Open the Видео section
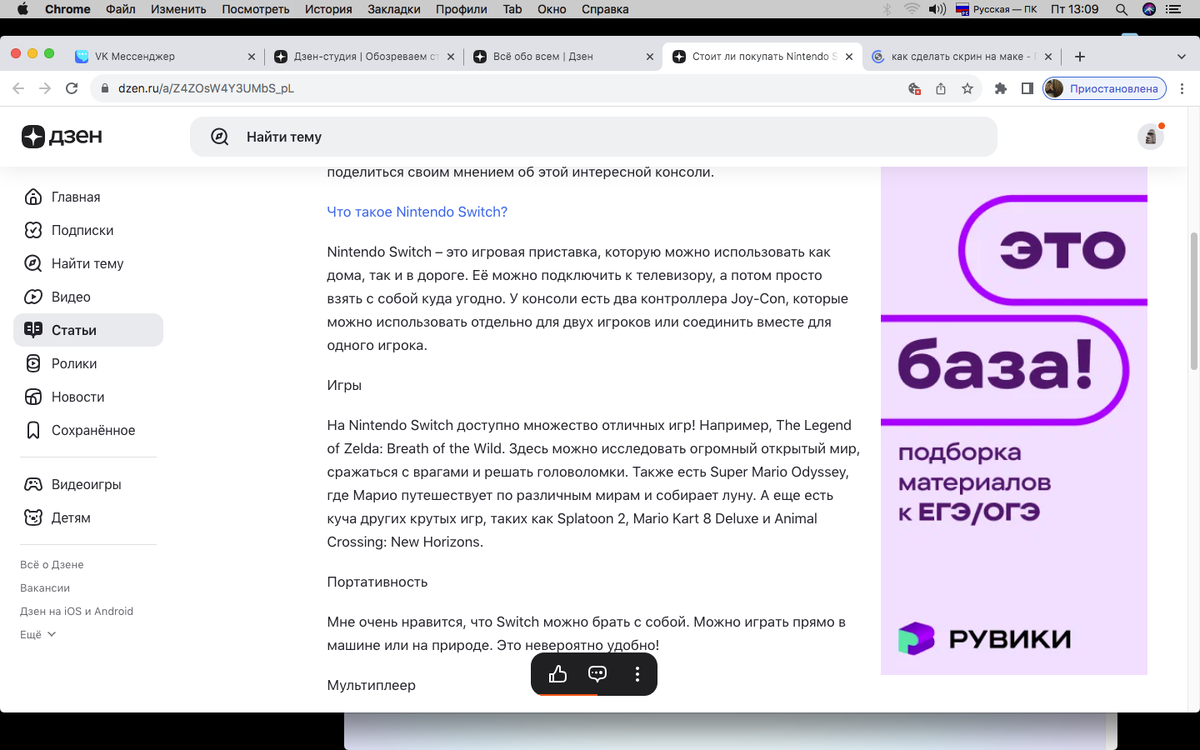This screenshot has height=750, width=1200. (88, 297)
